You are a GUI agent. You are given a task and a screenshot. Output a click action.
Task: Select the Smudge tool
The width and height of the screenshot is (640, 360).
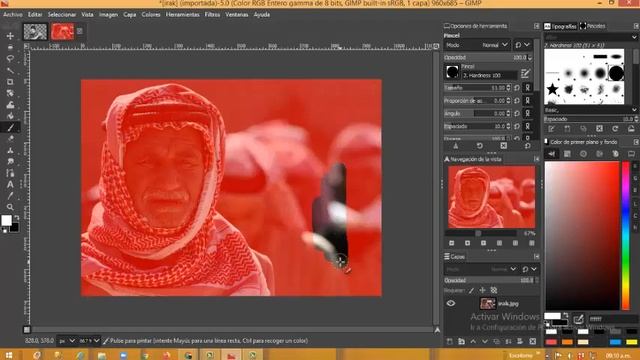click(10, 162)
